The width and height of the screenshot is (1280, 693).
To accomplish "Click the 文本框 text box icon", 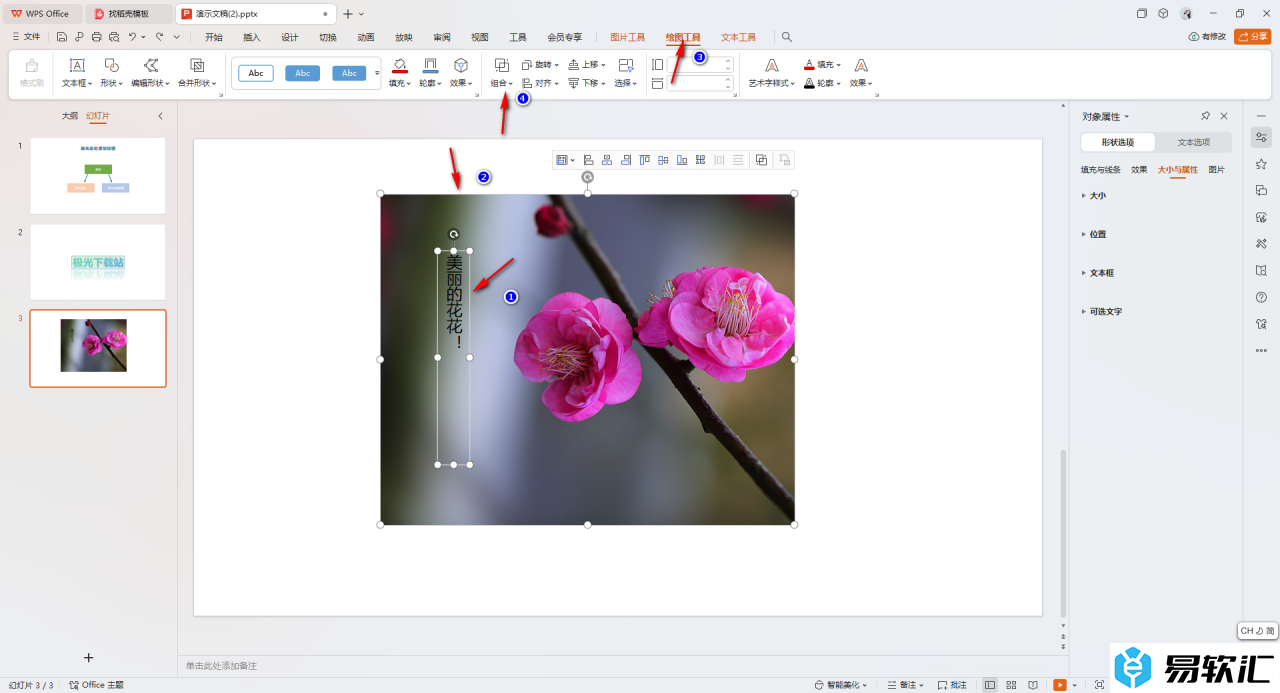I will pos(77,65).
